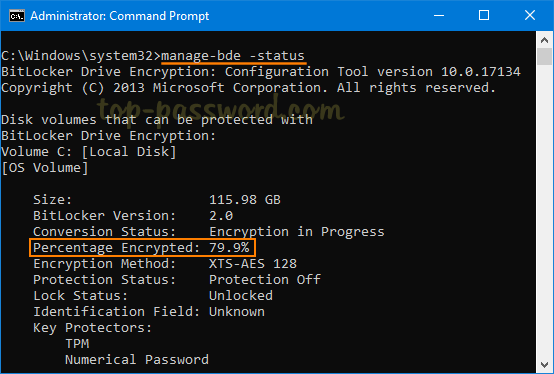
Task: Click the 115.98 GB size value
Action: pos(244,200)
